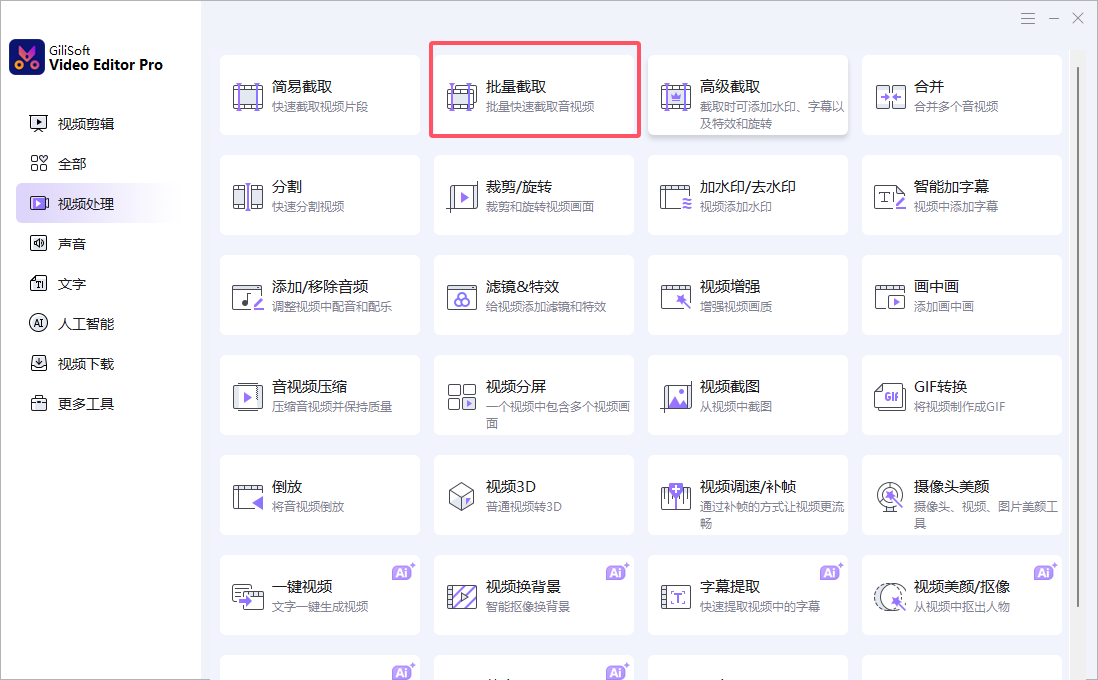Image resolution: width=1098 pixels, height=680 pixels.
Task: Go to the 声音 audio category
Action: point(72,244)
